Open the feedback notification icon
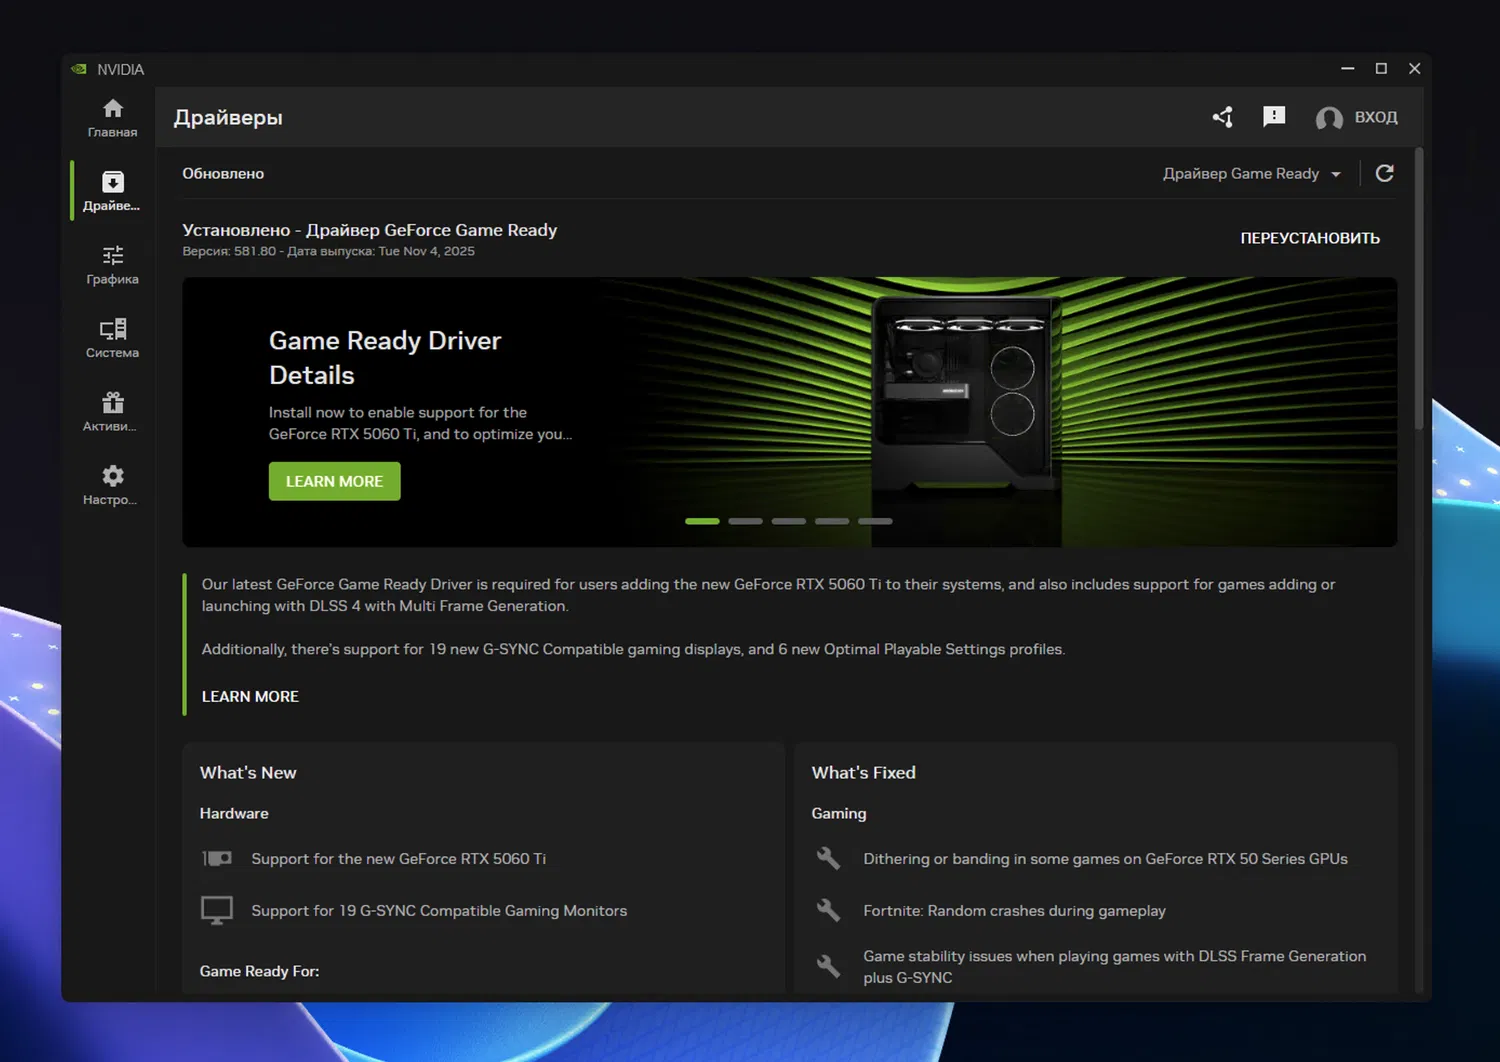The height and width of the screenshot is (1062, 1500). (1274, 117)
